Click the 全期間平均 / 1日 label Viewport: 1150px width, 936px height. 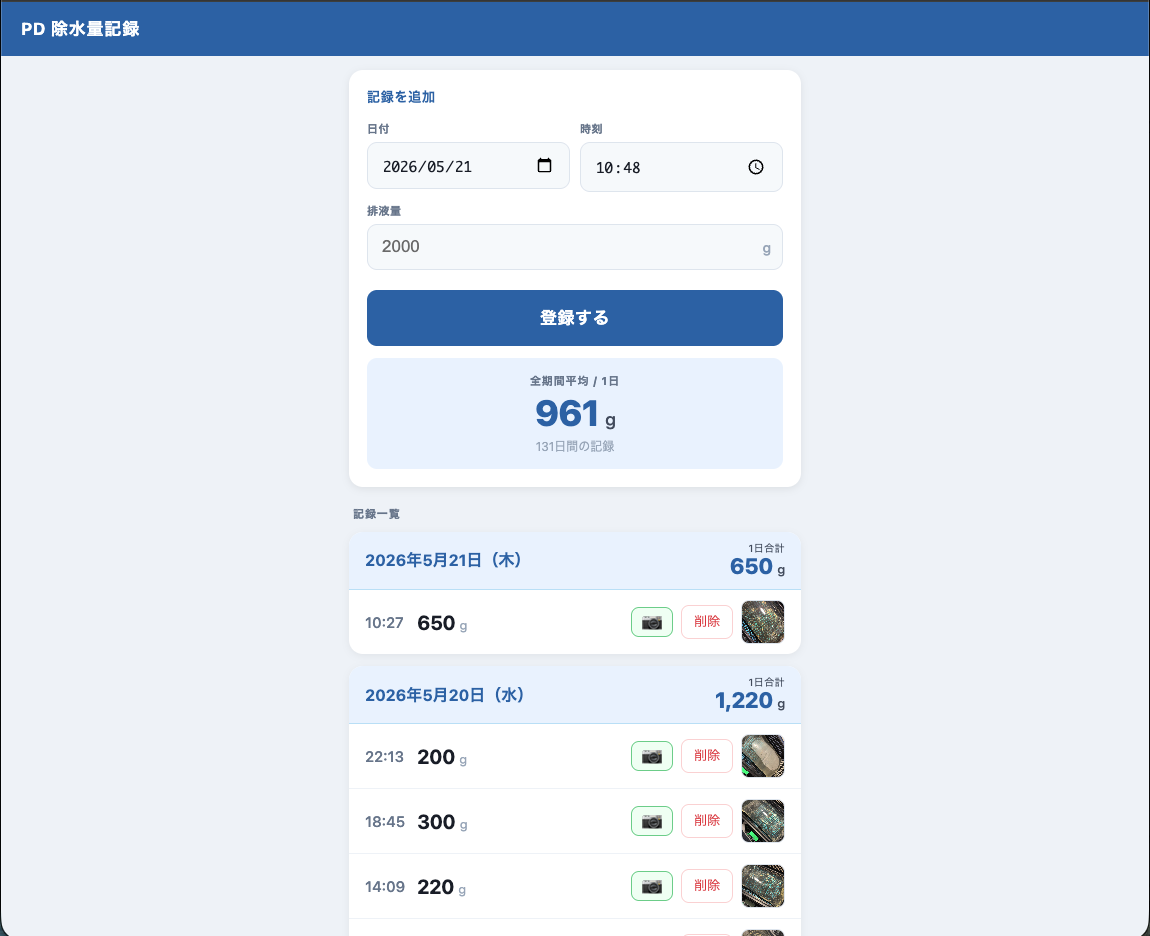click(575, 381)
